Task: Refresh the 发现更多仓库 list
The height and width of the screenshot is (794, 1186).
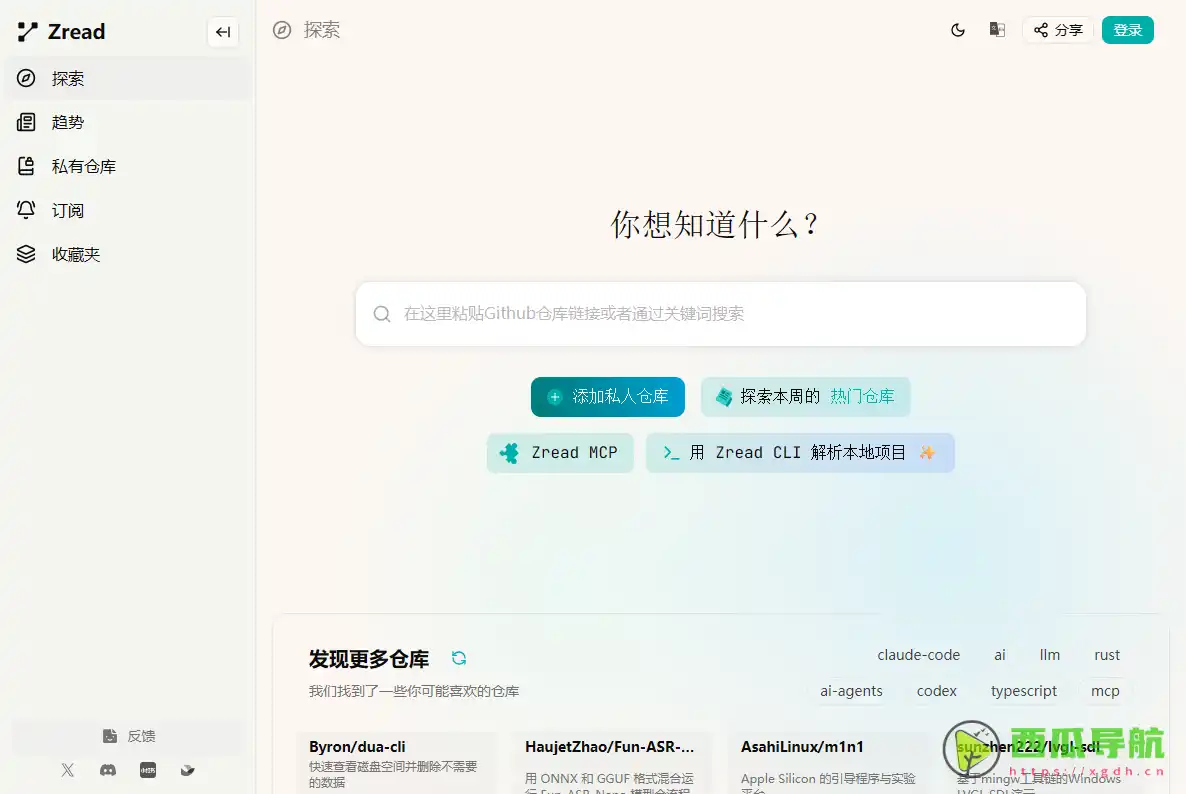Action: pyautogui.click(x=459, y=658)
